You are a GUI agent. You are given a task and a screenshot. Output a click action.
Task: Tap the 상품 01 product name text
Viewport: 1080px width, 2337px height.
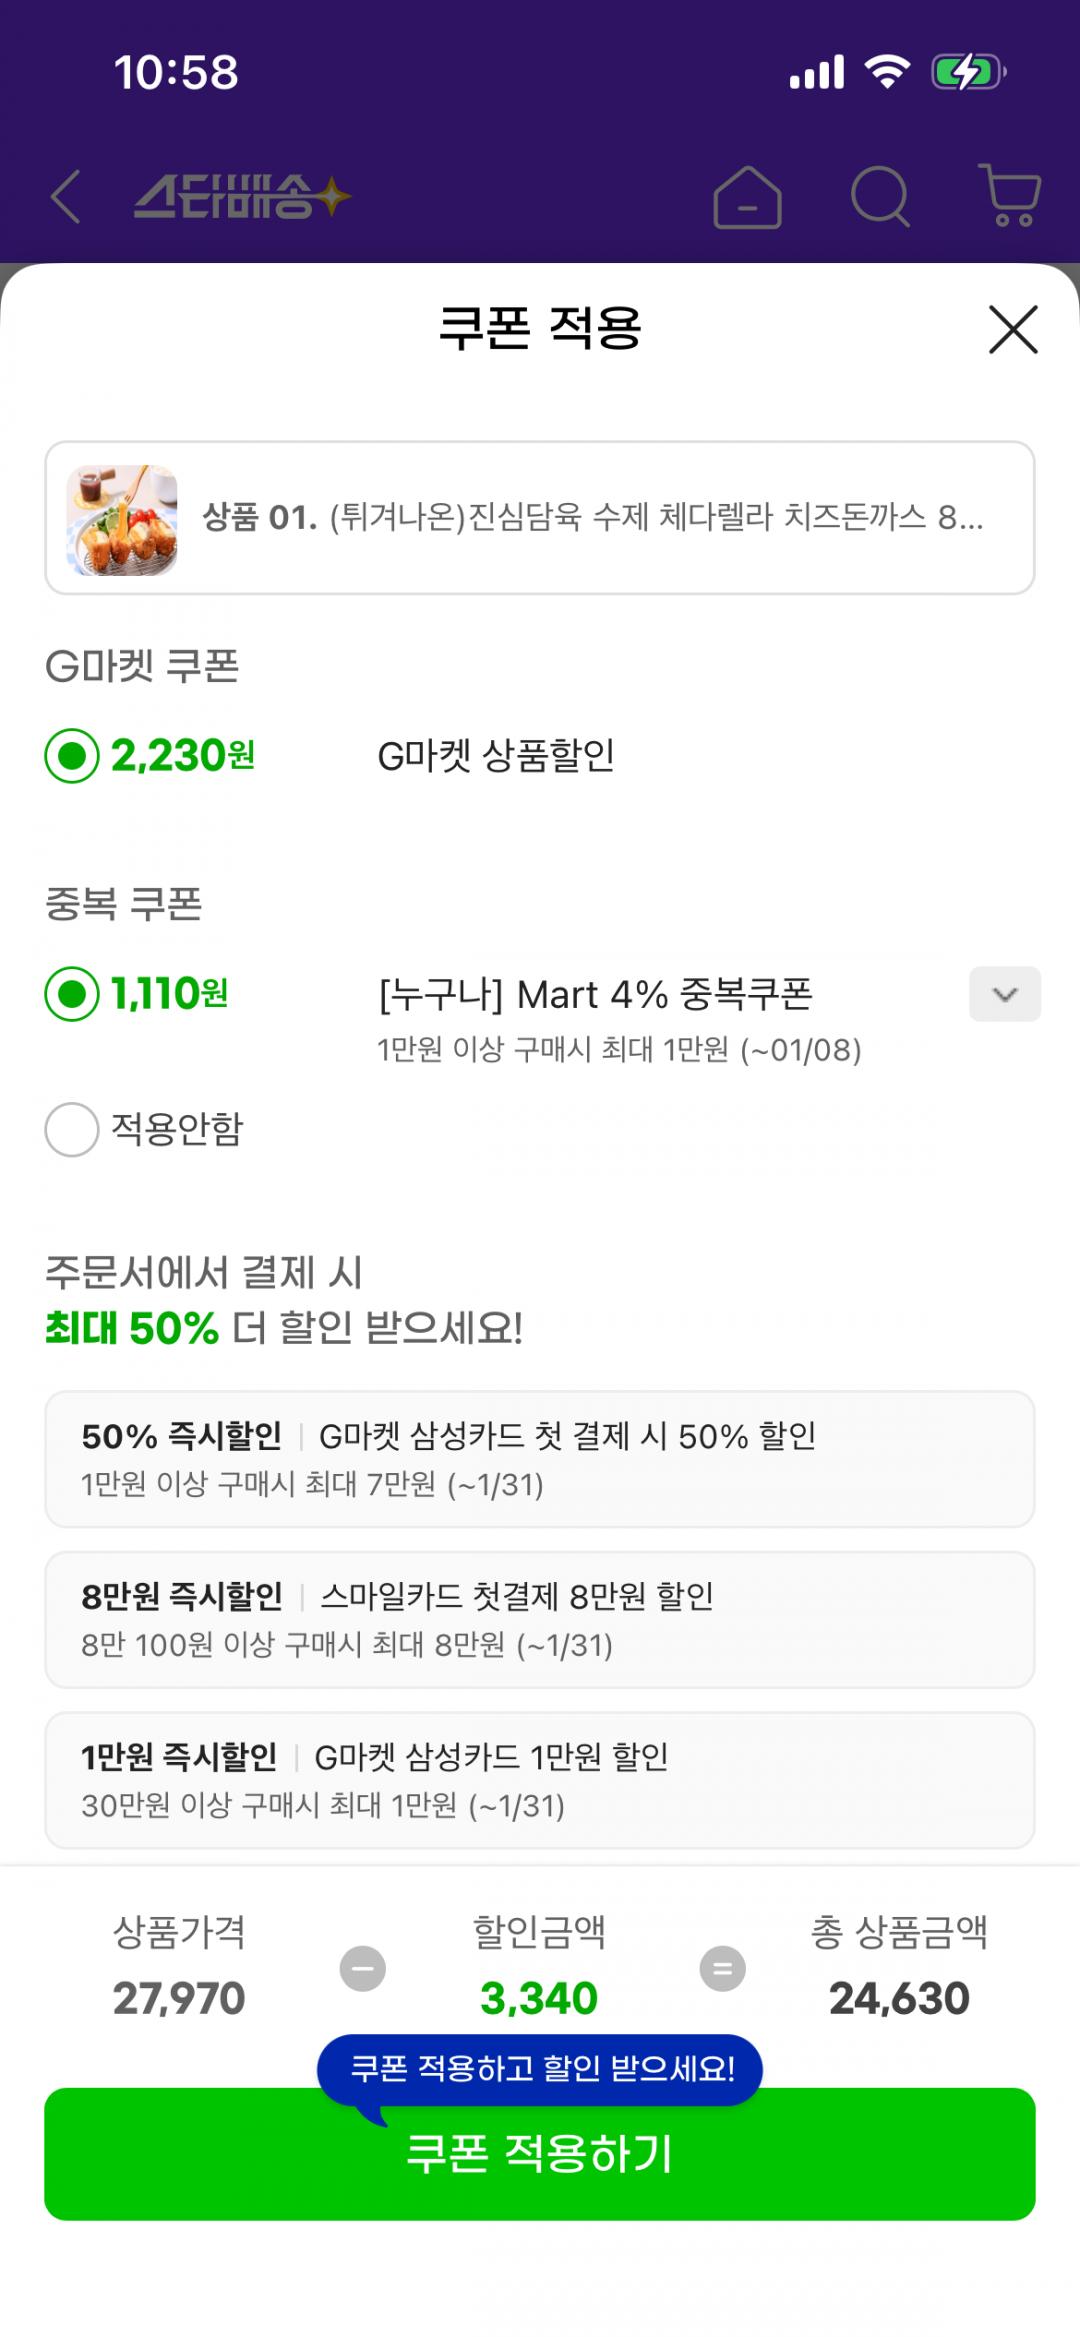click(592, 518)
